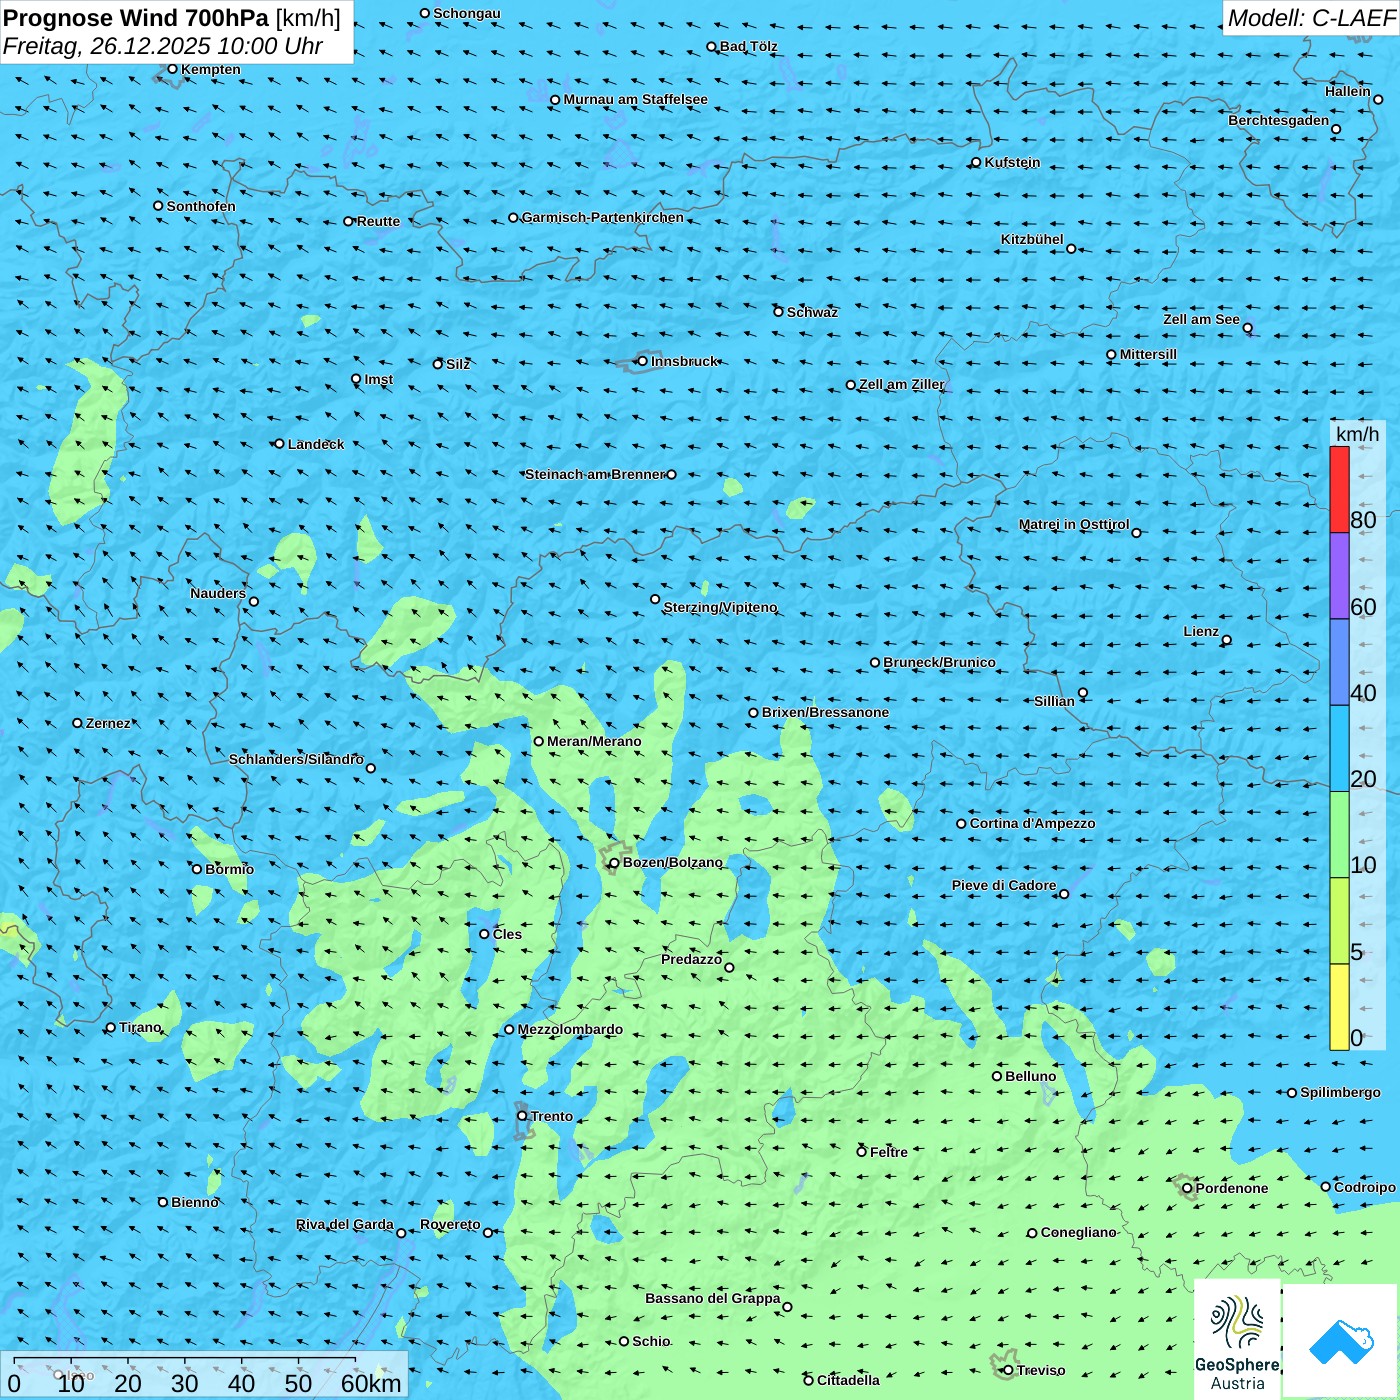Click the Innsbruck city marker
Screen dimensions: 1400x1400
[x=642, y=361]
